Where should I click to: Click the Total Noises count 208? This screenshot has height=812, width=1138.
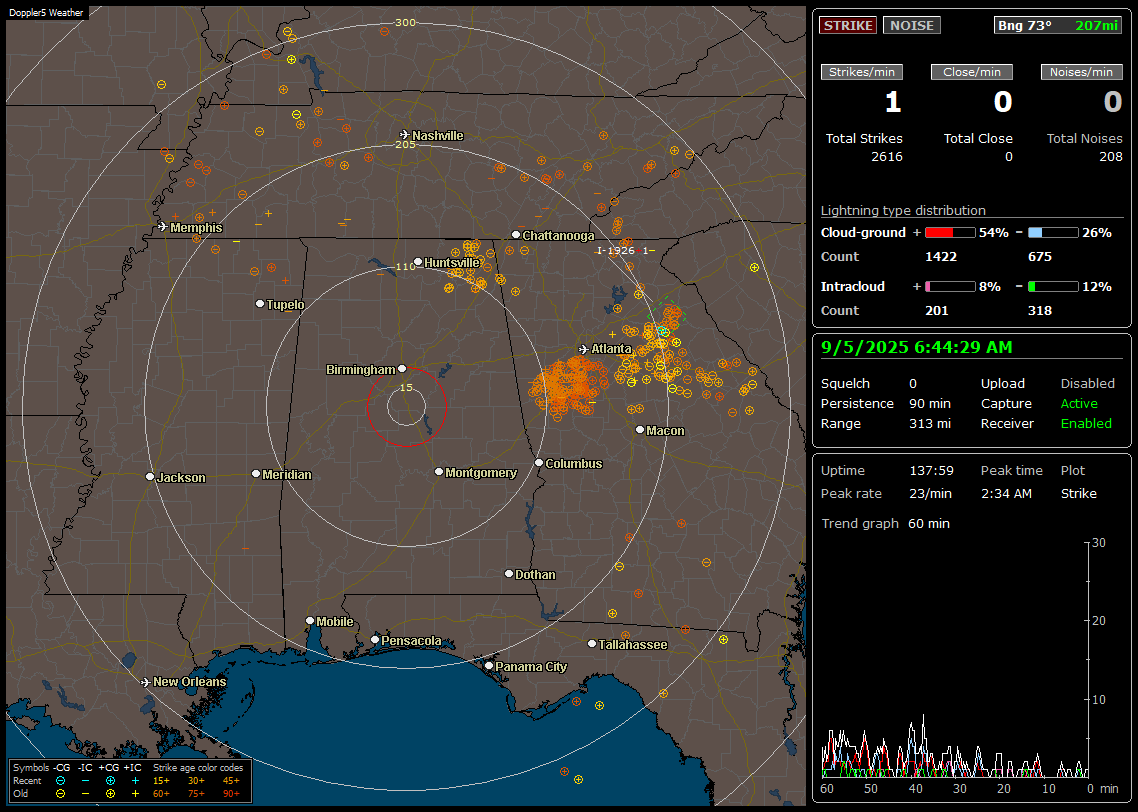[1110, 157]
